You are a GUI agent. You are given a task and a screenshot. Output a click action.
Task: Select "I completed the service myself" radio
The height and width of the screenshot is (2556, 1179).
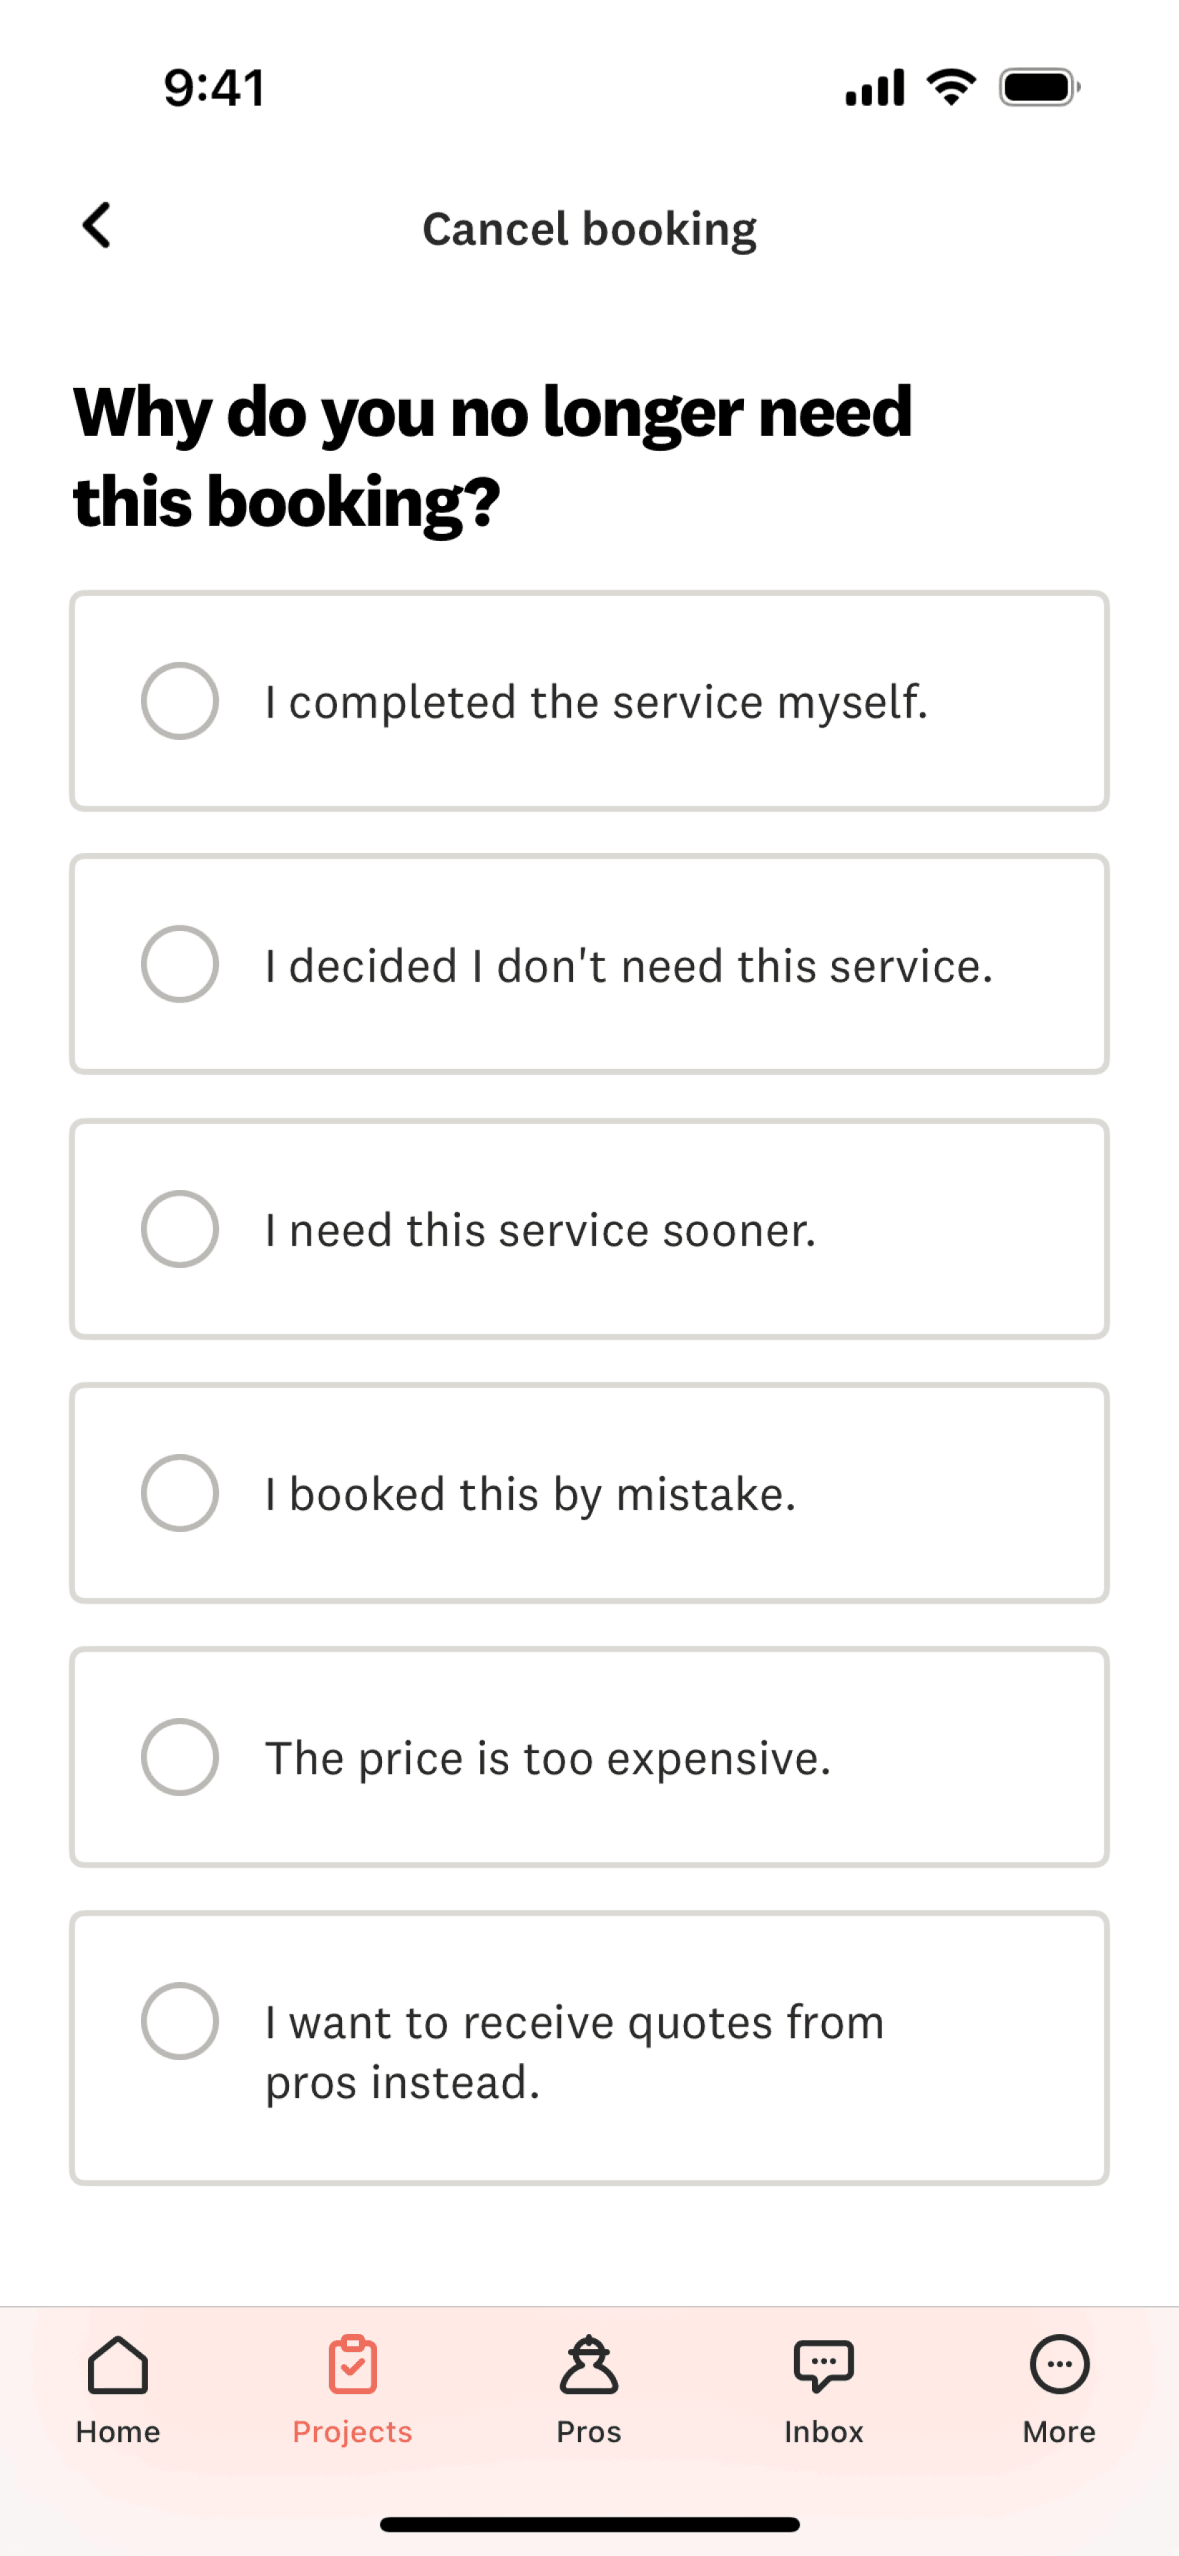point(180,701)
